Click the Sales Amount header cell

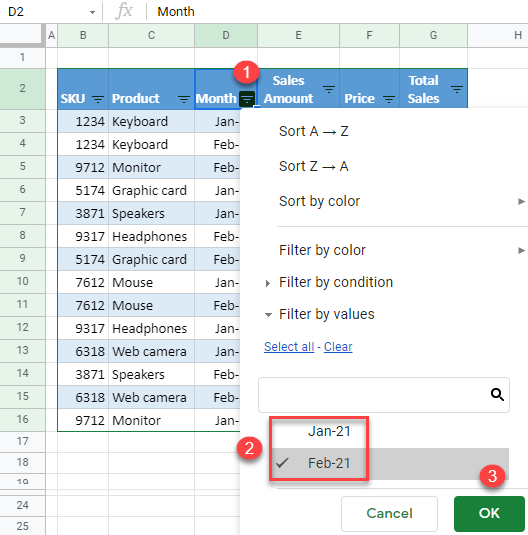[x=299, y=89]
